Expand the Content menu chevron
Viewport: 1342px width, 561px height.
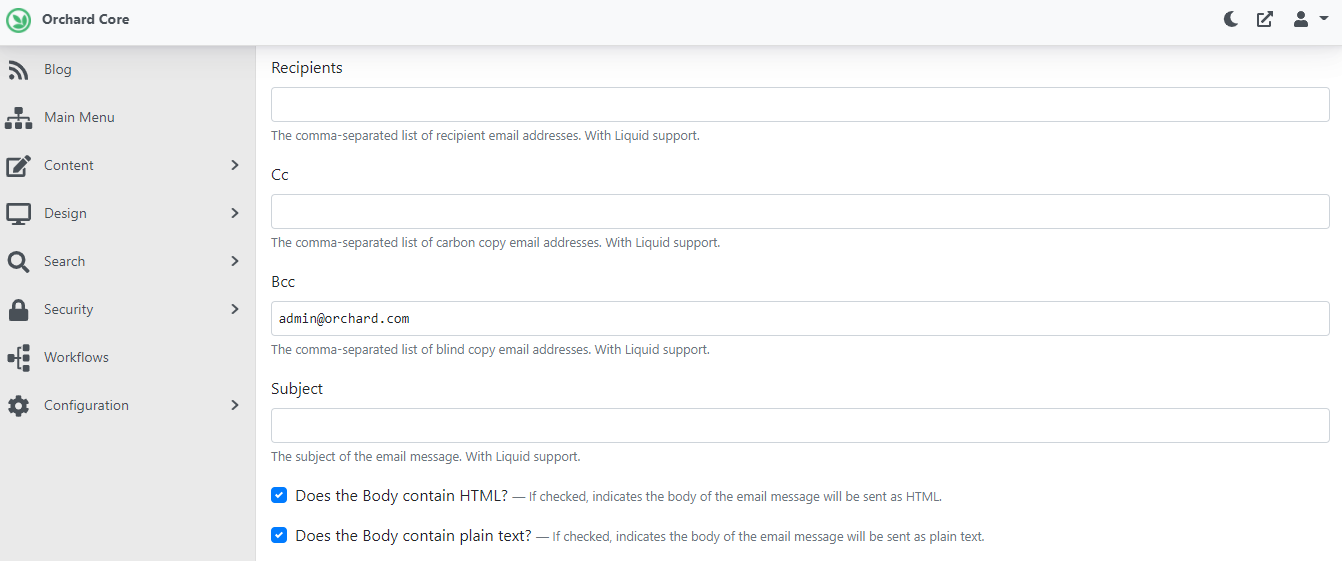pos(235,165)
